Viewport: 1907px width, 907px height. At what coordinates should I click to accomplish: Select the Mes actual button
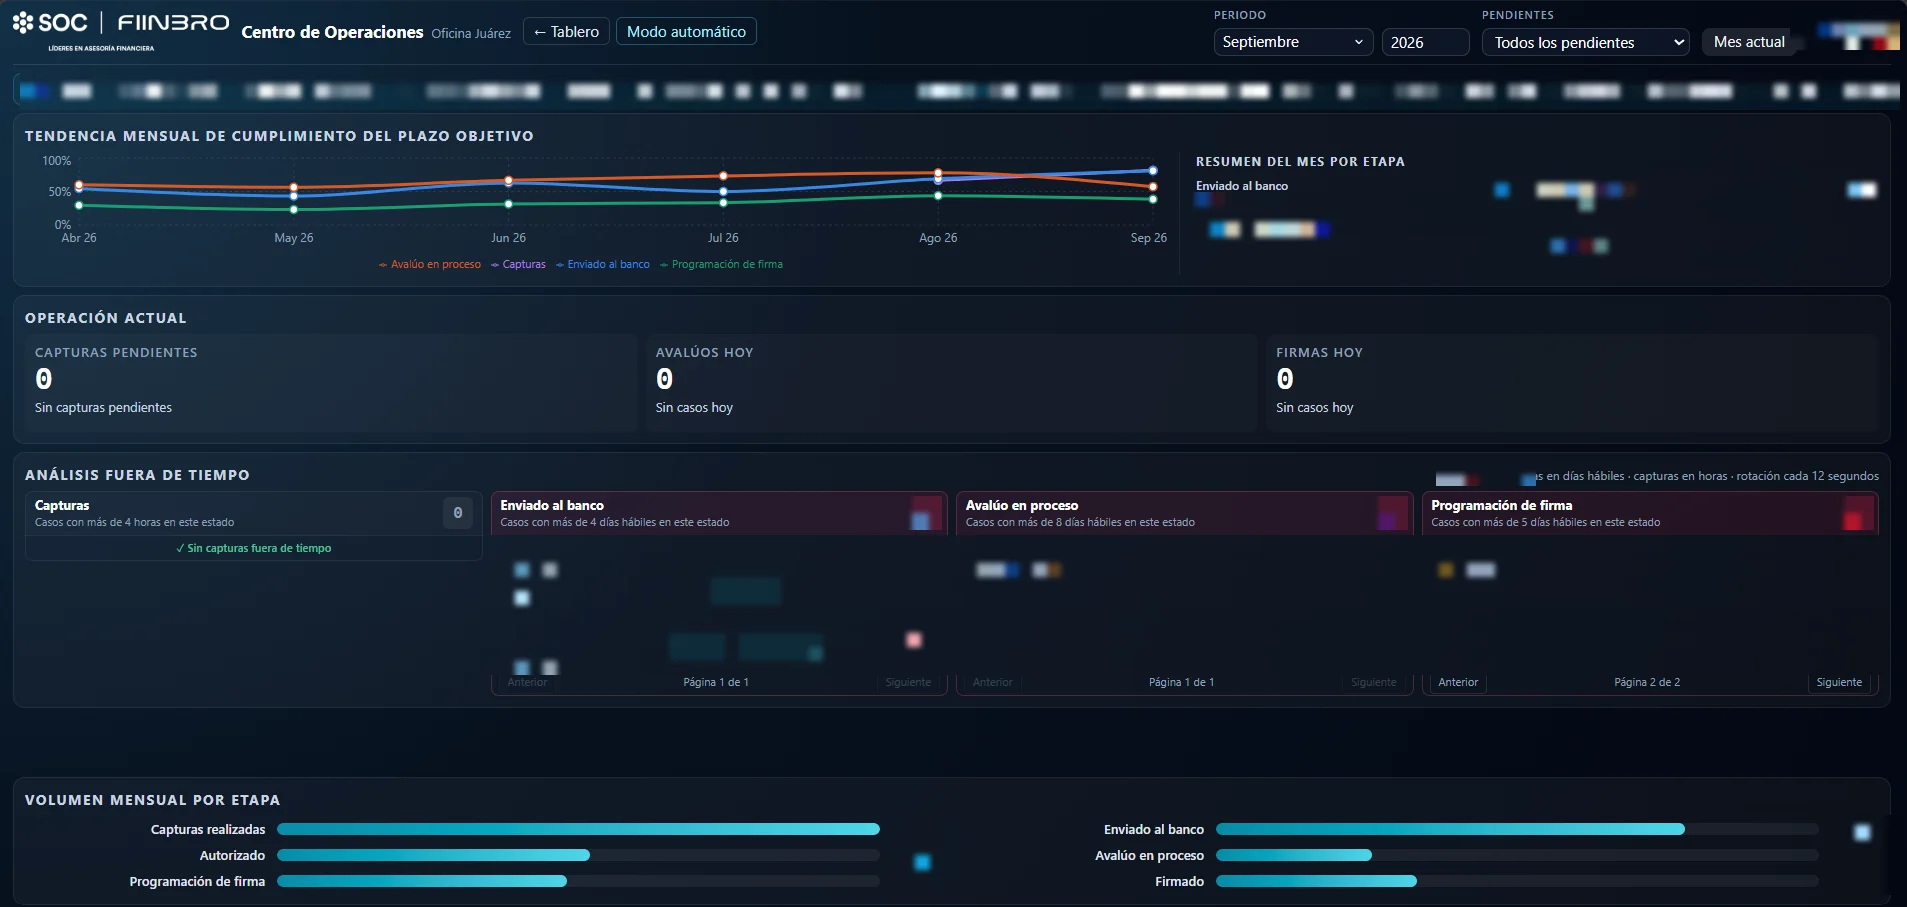(1749, 42)
